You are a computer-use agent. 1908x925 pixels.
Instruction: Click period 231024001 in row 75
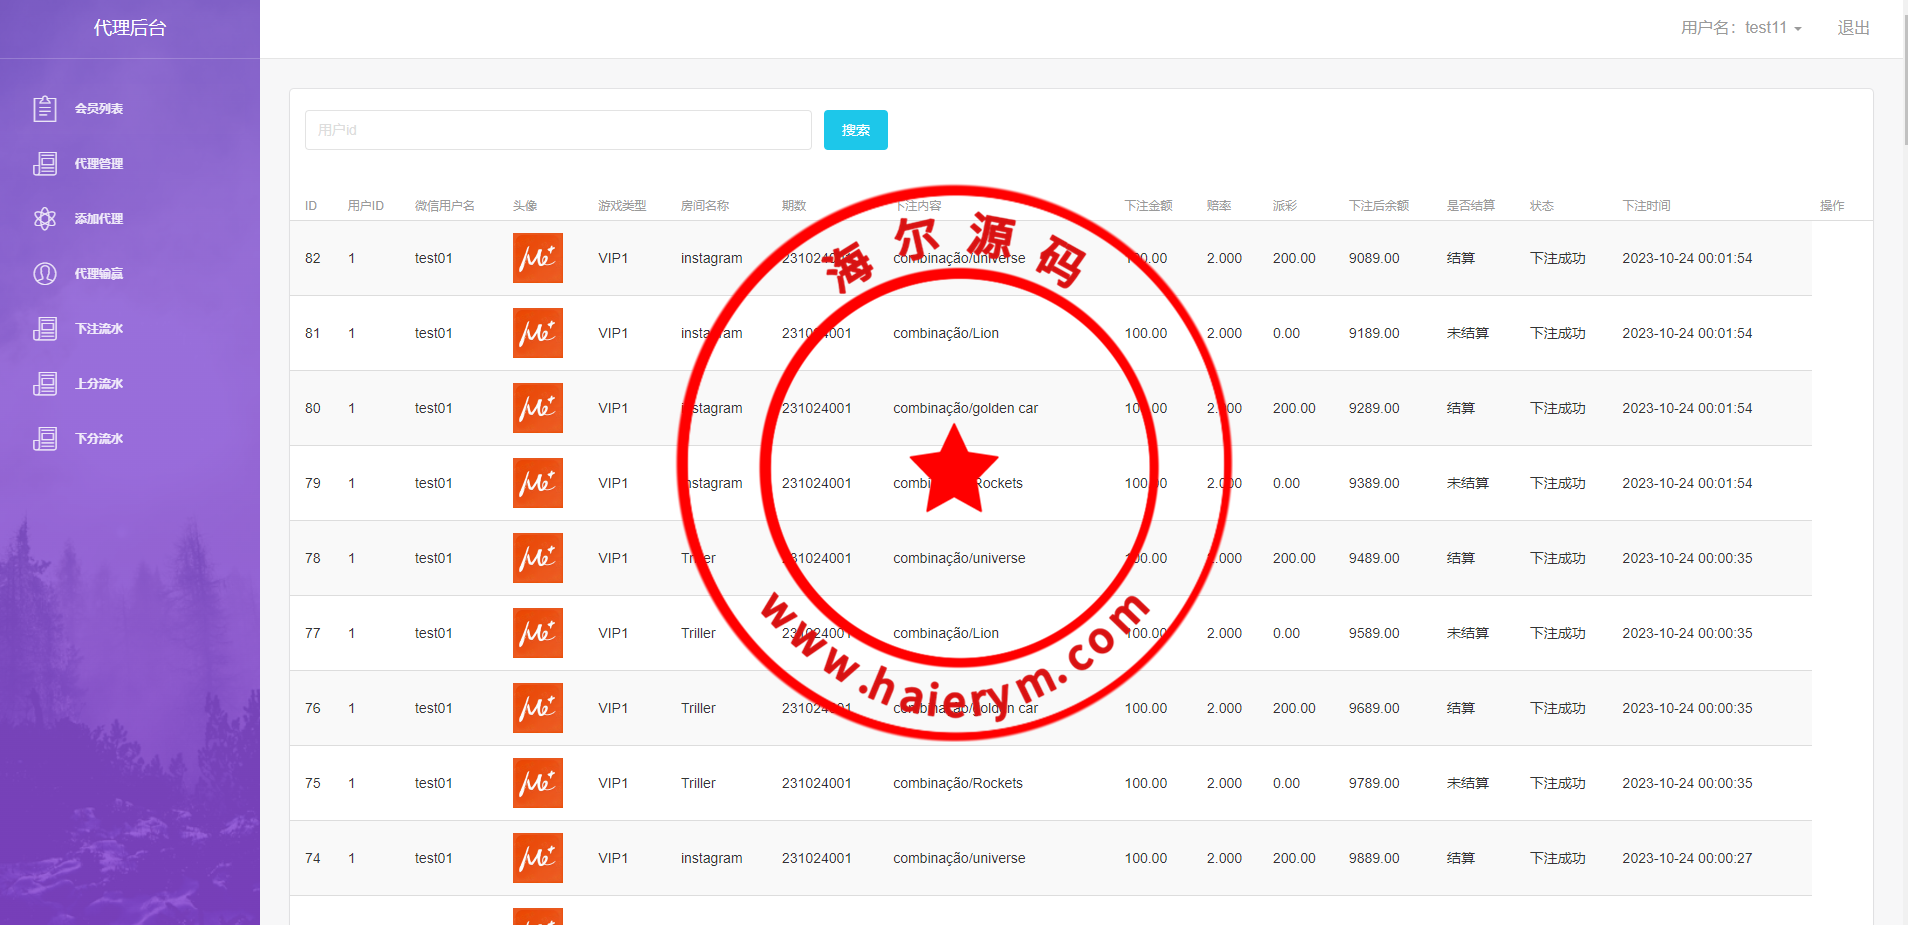tap(817, 783)
